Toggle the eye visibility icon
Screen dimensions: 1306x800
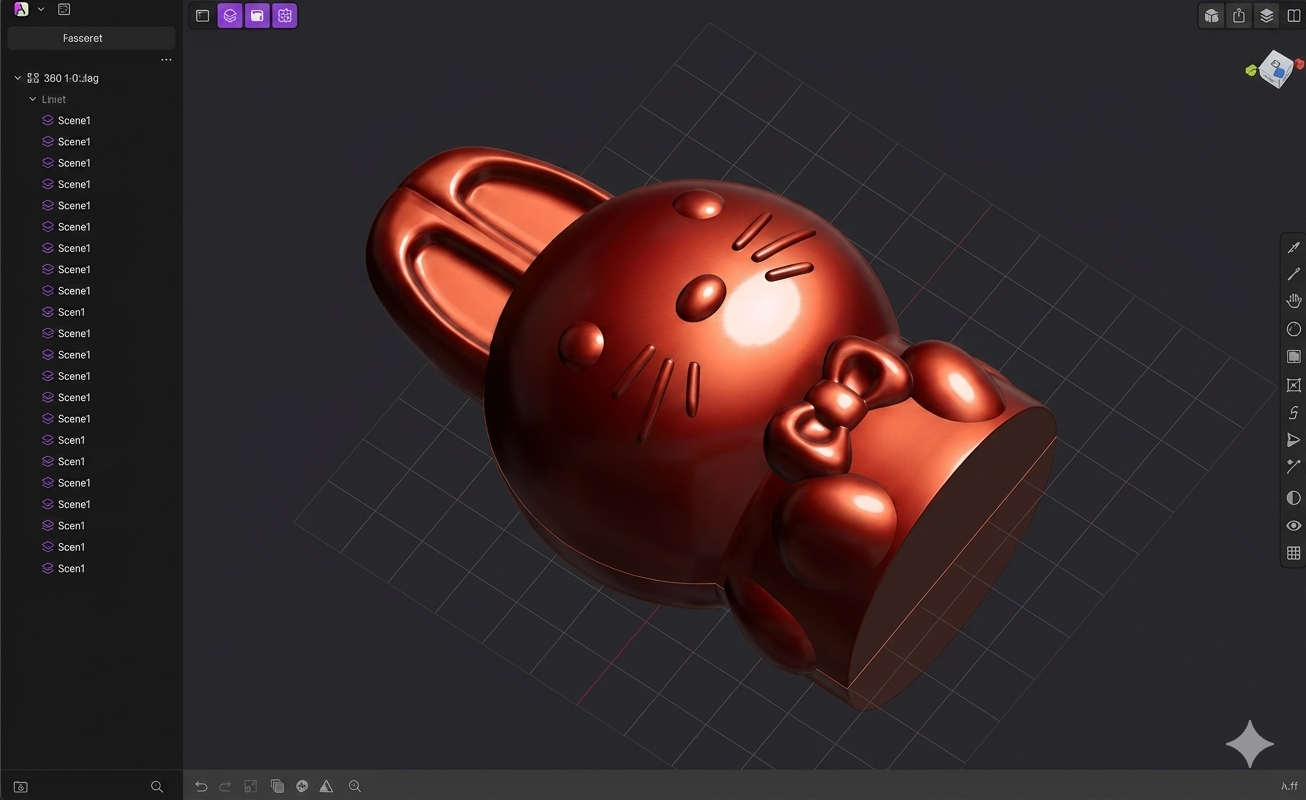1294,525
